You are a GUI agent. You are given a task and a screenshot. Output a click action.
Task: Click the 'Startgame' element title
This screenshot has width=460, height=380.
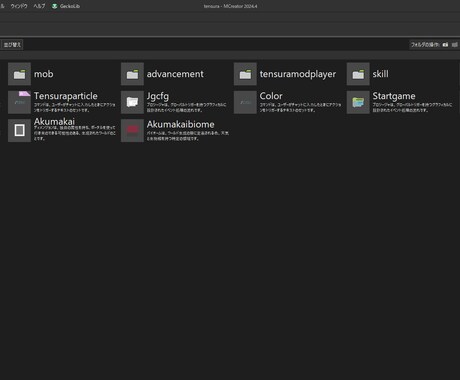point(394,96)
